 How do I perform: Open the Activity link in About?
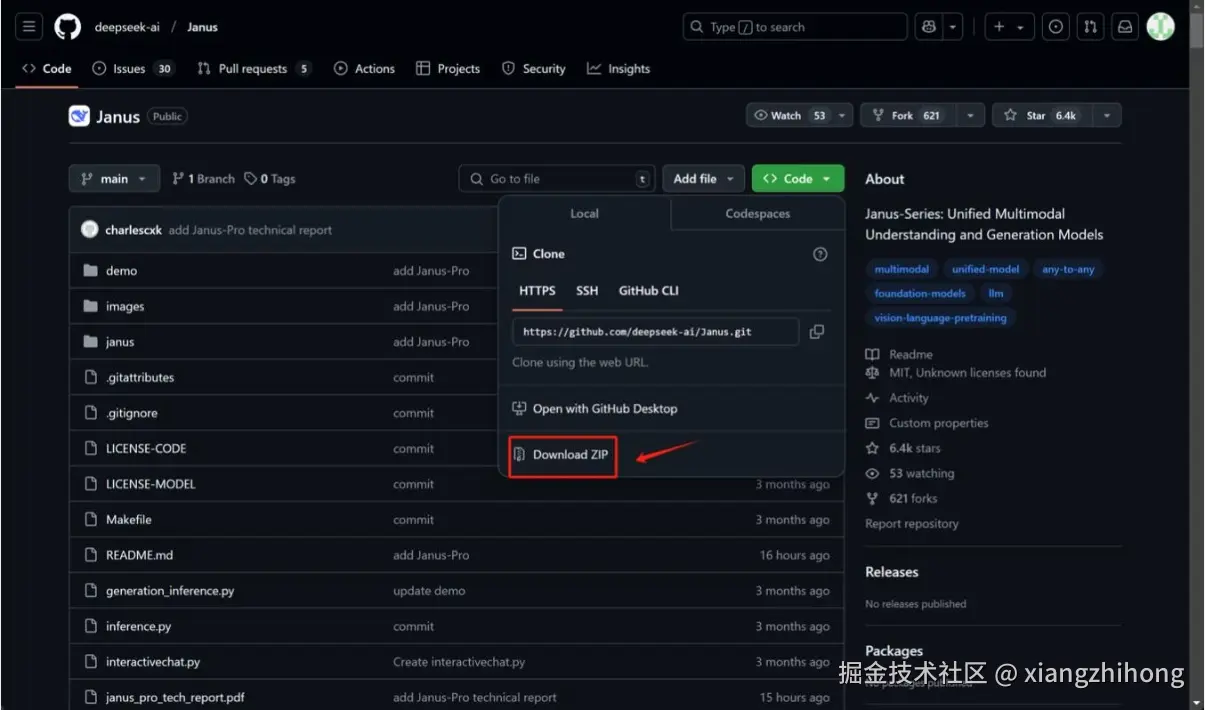(897, 398)
